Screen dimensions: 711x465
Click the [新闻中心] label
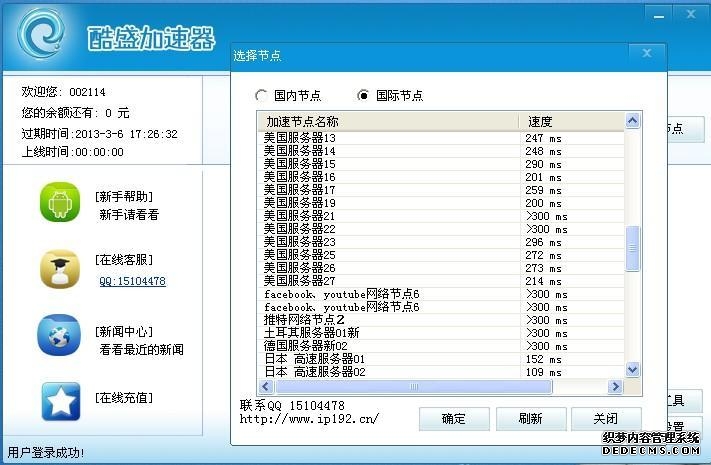click(x=124, y=332)
